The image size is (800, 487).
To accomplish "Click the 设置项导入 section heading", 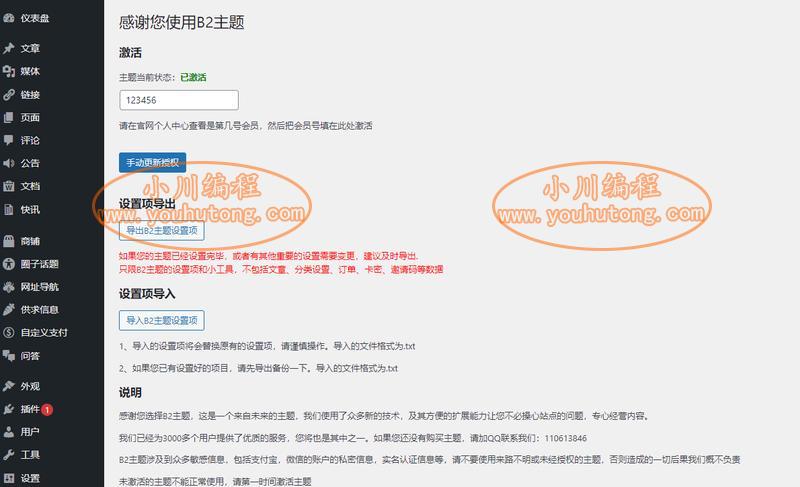I will [x=147, y=294].
